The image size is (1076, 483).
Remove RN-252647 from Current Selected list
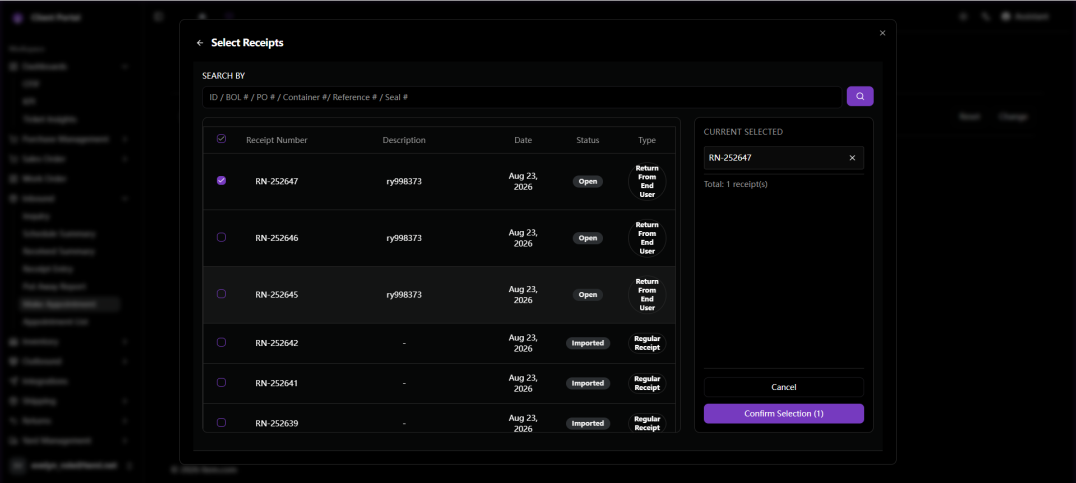tap(852, 158)
